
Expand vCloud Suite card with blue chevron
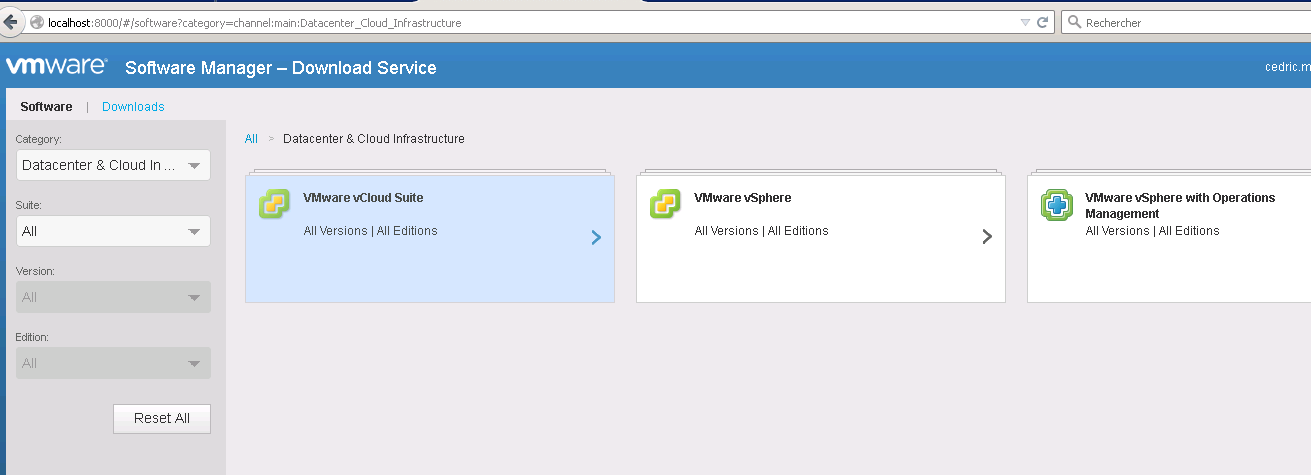pyautogui.click(x=596, y=237)
